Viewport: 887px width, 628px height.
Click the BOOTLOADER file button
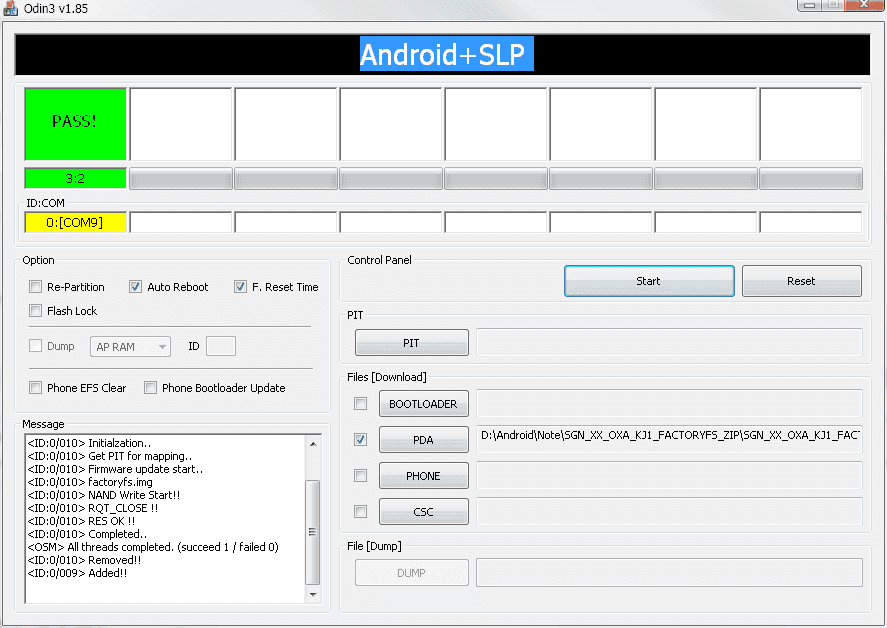click(424, 404)
